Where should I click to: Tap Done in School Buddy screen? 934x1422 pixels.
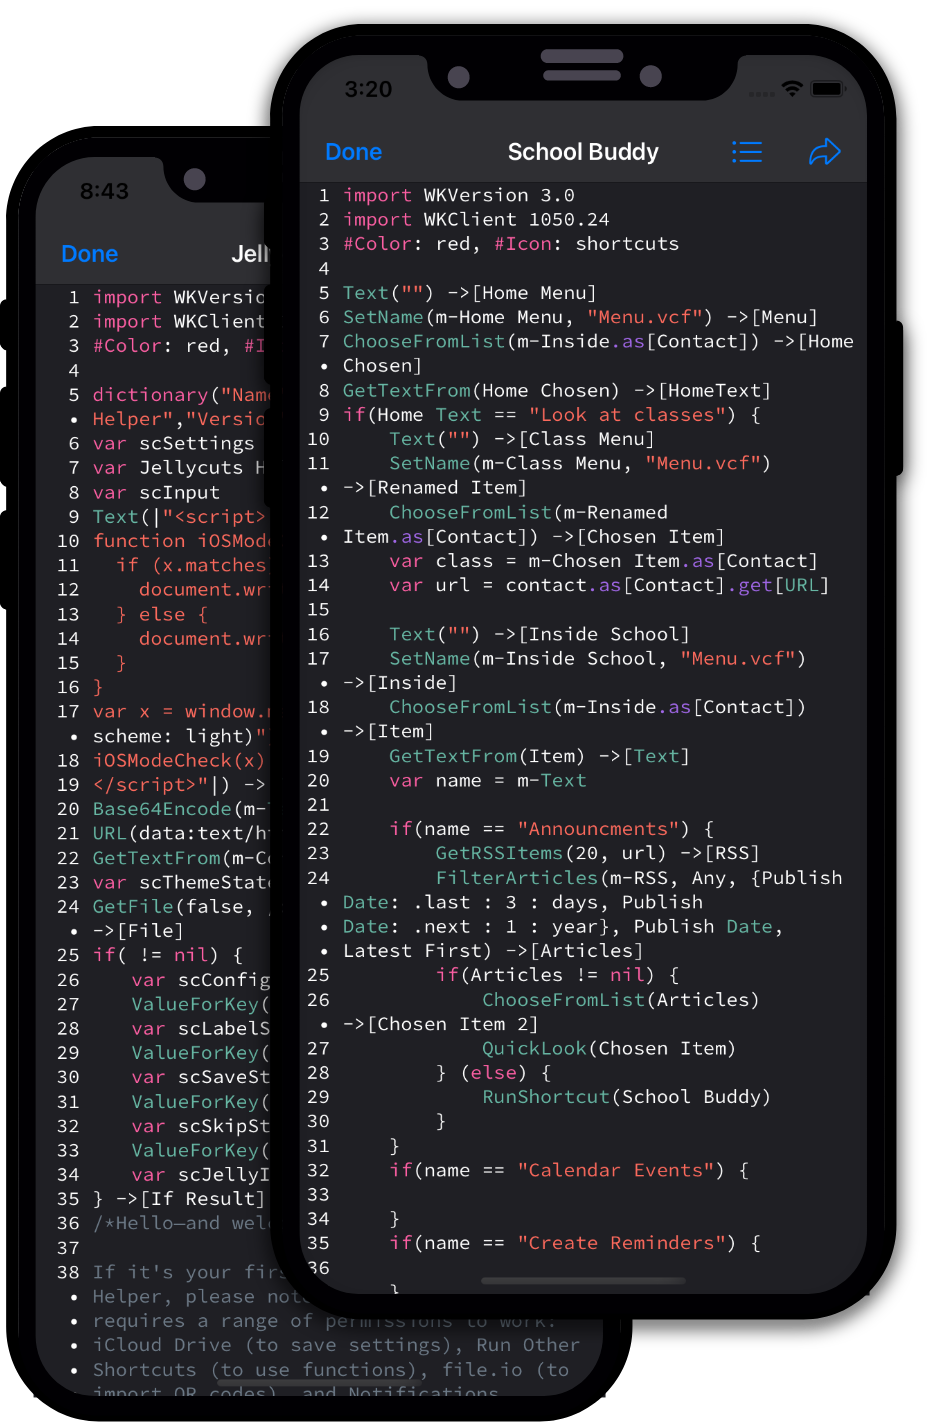[353, 152]
